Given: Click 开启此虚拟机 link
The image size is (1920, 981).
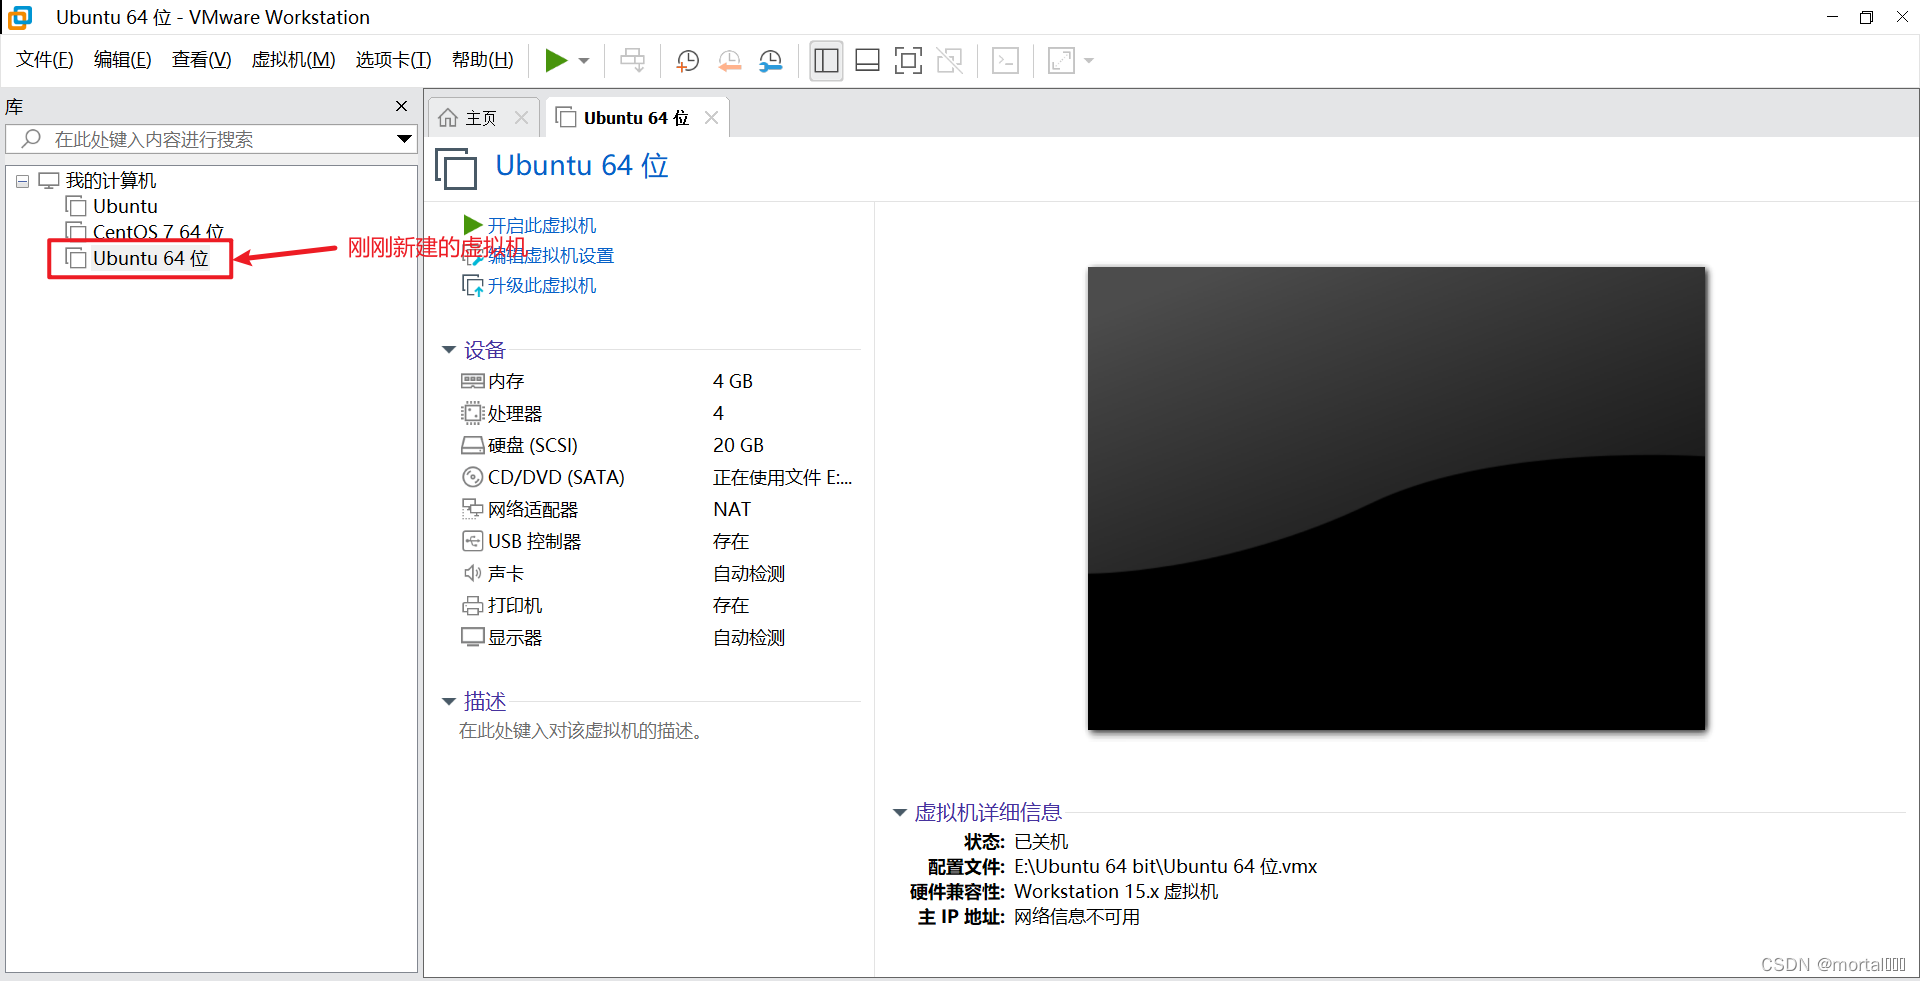Looking at the screenshot, I should 541,226.
